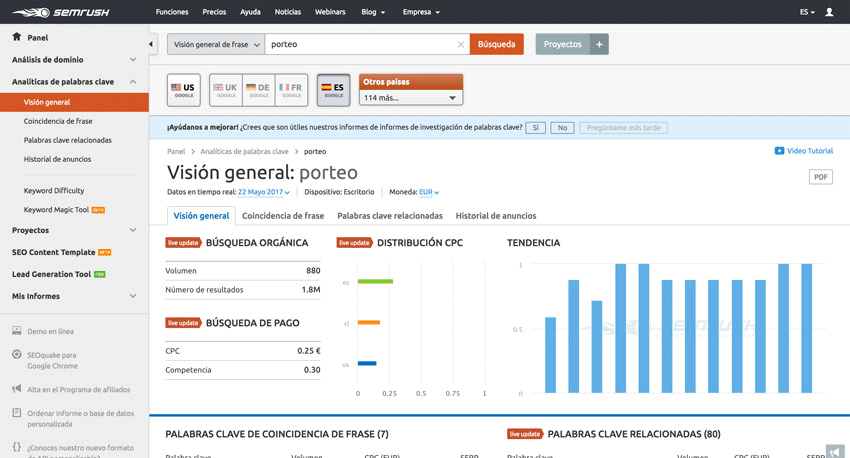
Task: Open the Otros países 114 más dropdown
Action: click(410, 98)
